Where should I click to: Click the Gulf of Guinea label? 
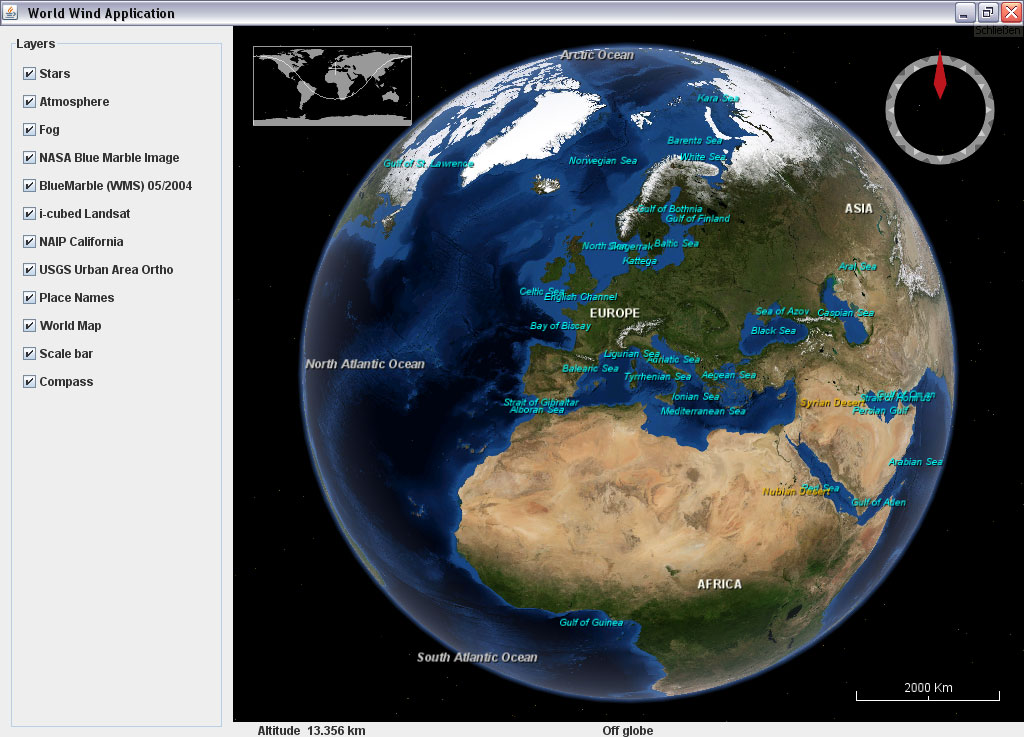point(591,623)
